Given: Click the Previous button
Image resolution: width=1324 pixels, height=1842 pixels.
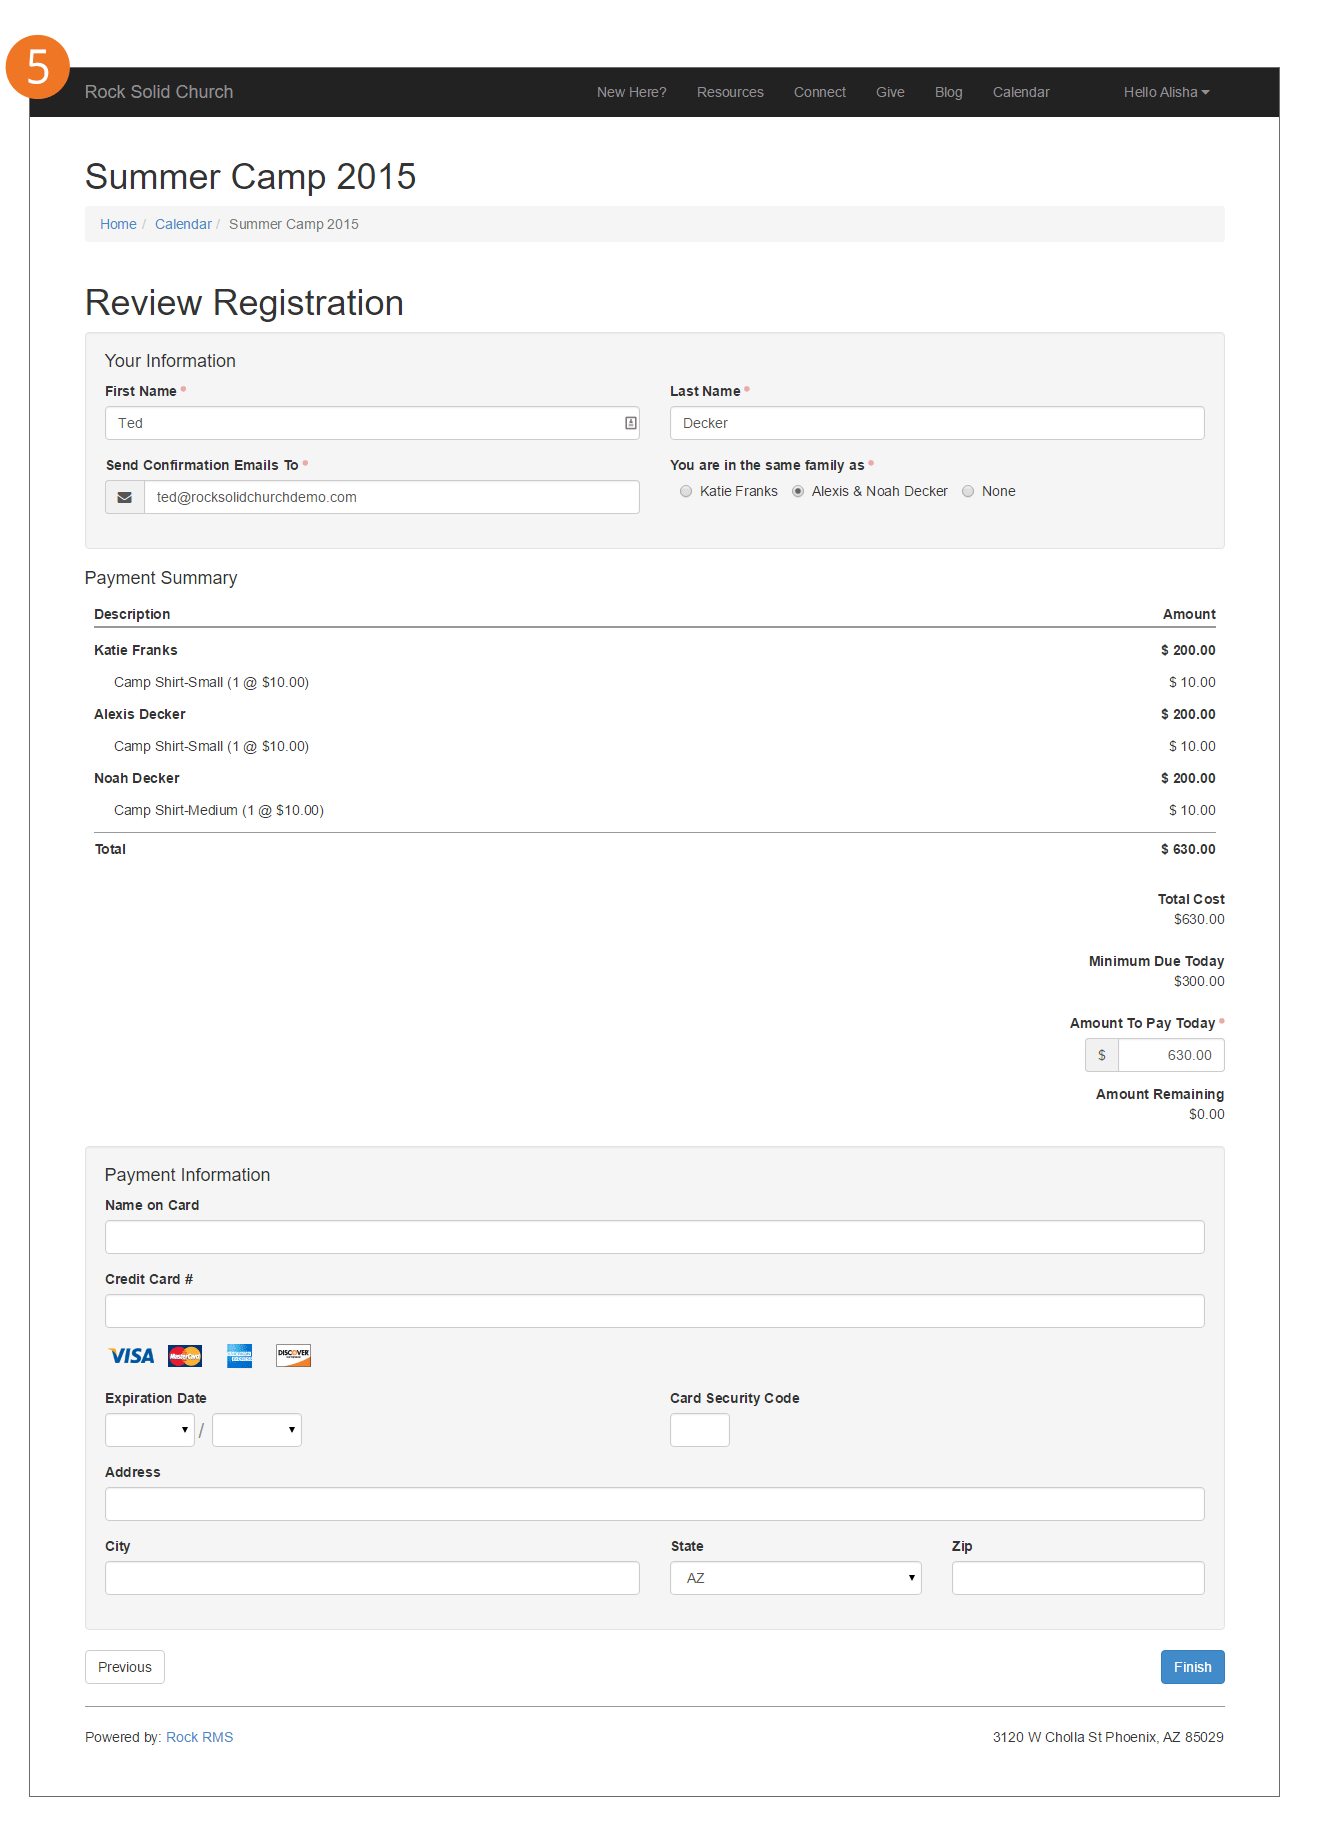Looking at the screenshot, I should (125, 1667).
